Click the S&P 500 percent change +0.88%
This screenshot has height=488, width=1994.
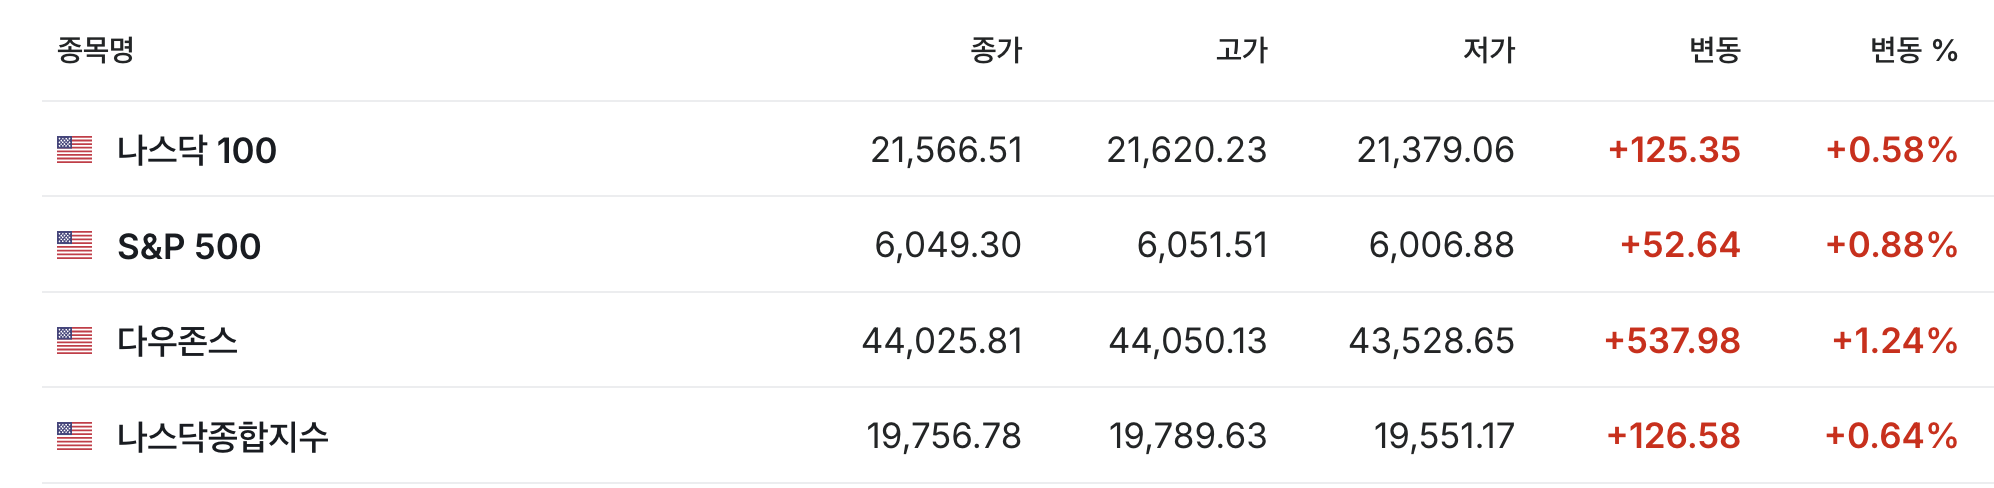[1891, 245]
